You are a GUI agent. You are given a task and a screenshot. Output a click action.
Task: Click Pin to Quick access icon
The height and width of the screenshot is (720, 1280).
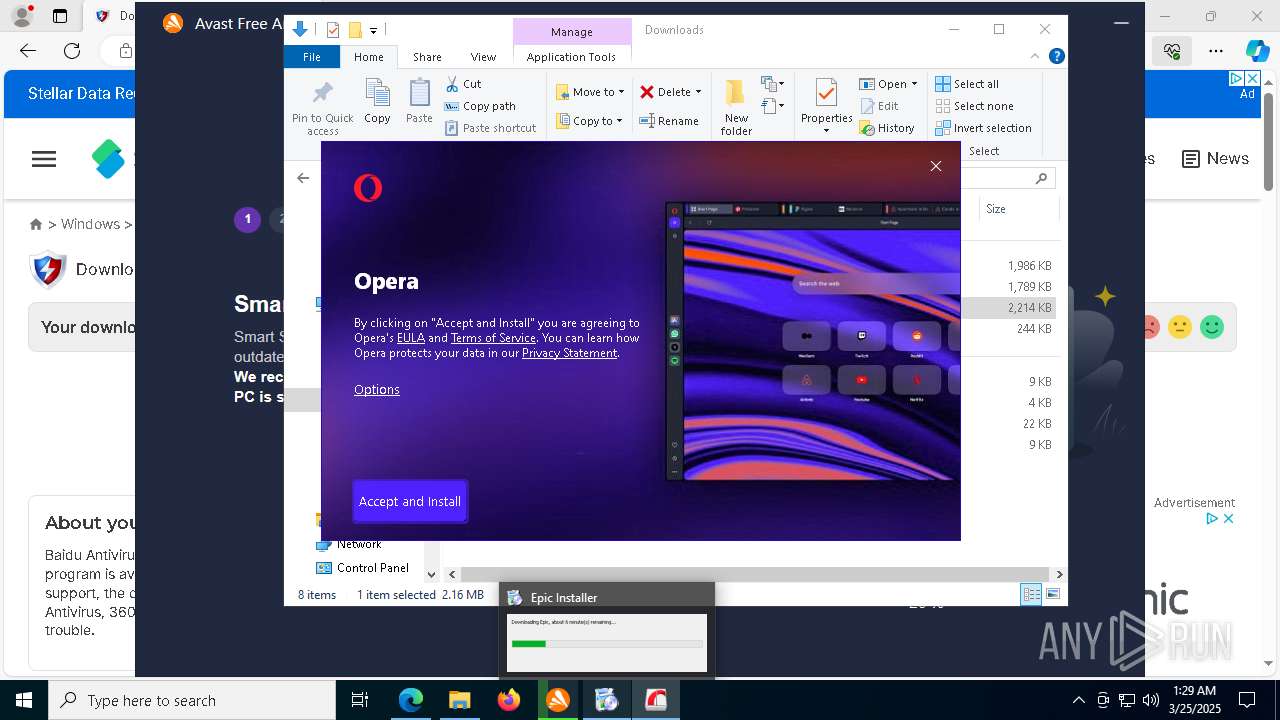tap(322, 95)
